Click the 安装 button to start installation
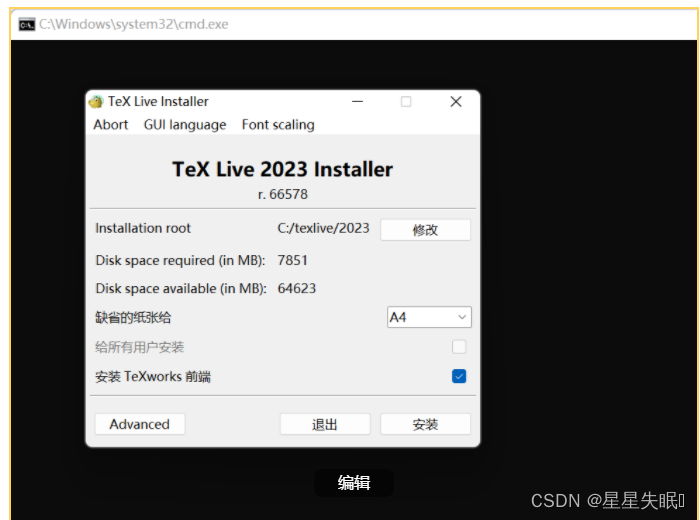The image size is (700, 520). pyautogui.click(x=425, y=424)
